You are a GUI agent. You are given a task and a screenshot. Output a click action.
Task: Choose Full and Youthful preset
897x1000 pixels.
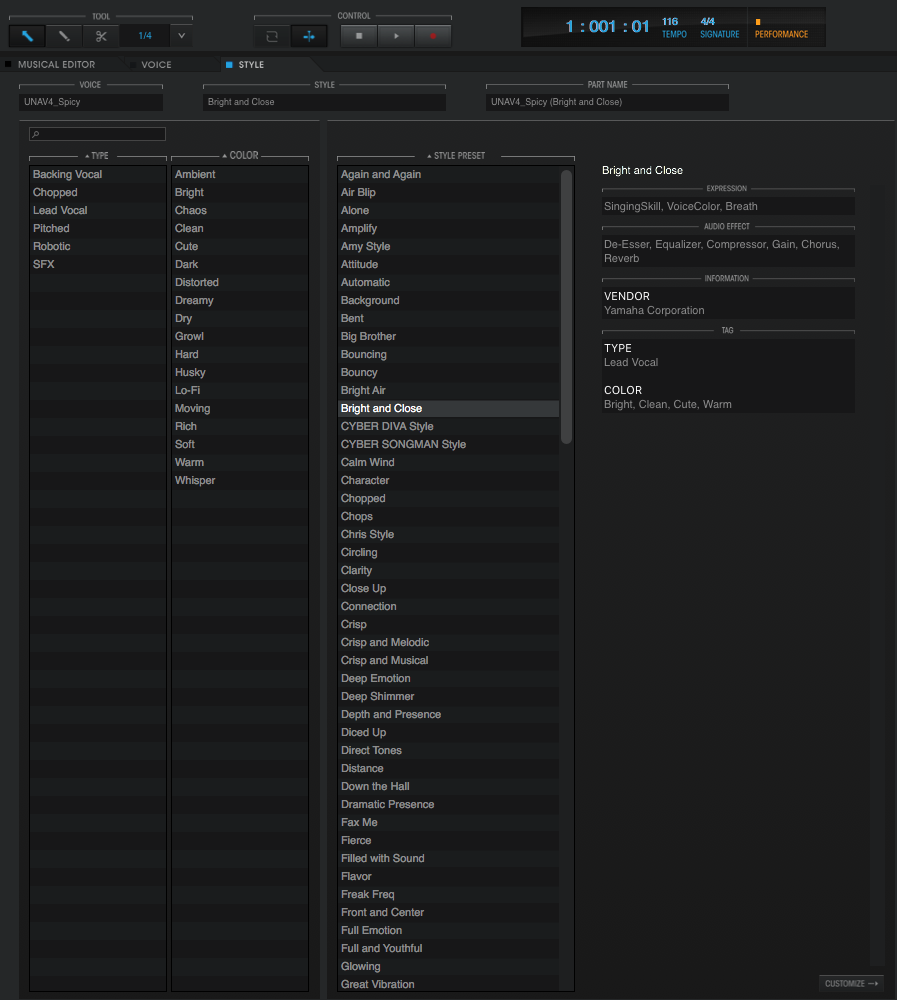(x=448, y=948)
